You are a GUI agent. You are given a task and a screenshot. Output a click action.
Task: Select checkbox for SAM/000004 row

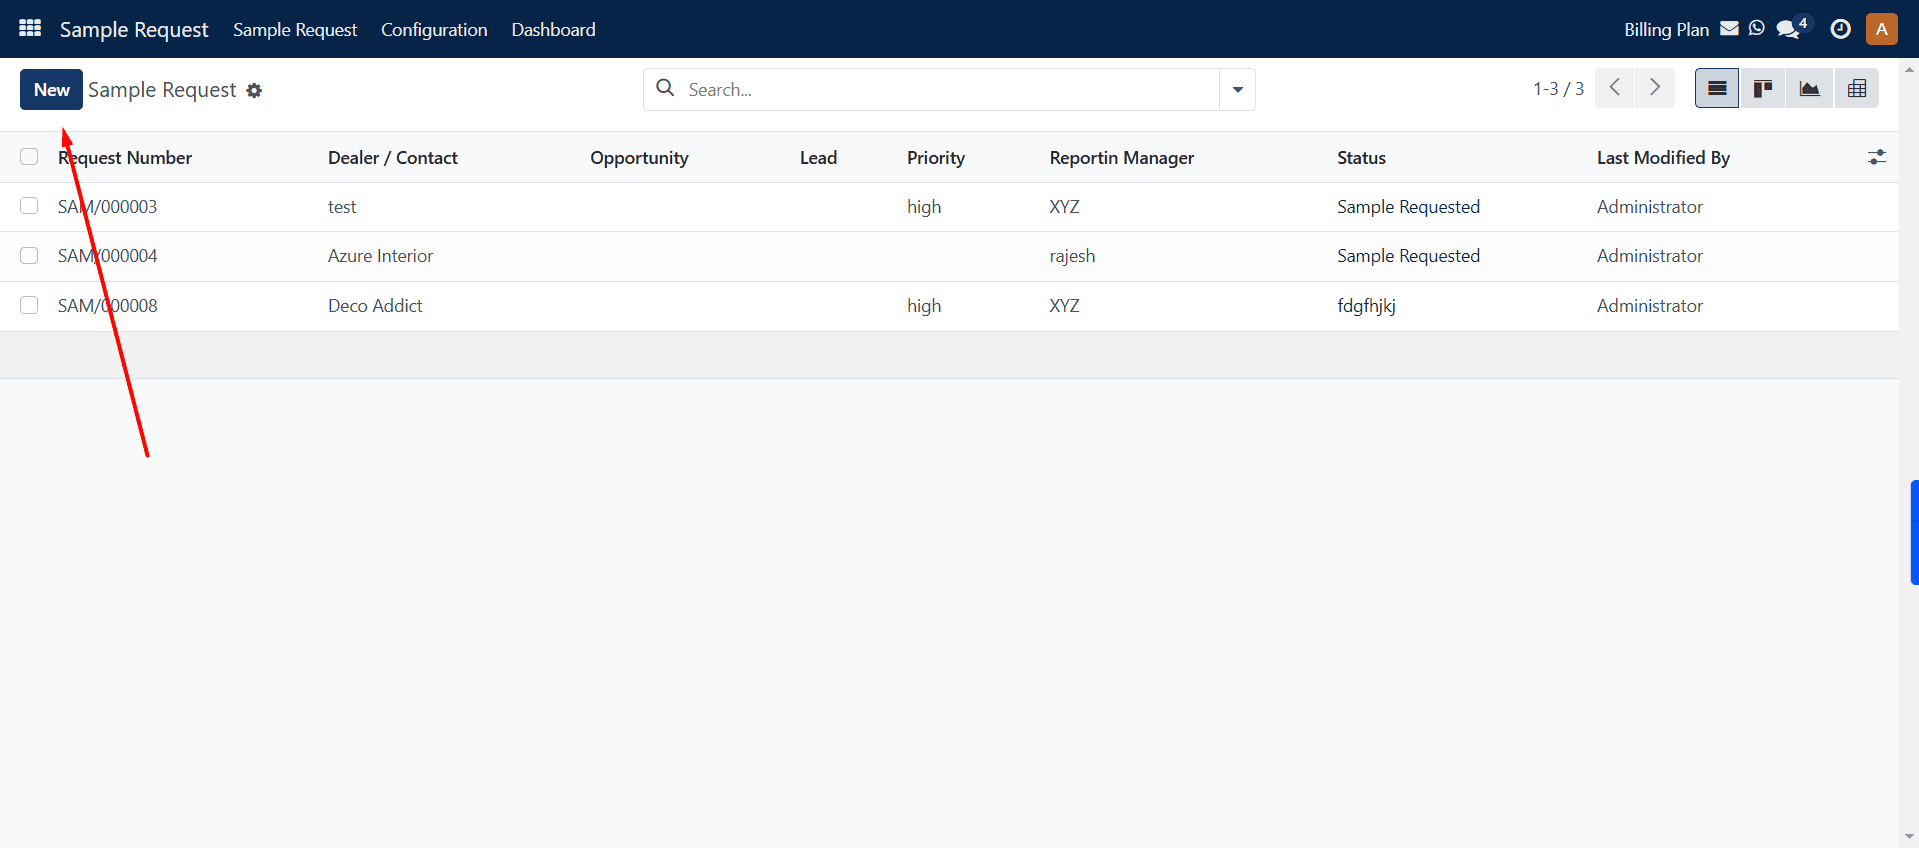pos(29,255)
